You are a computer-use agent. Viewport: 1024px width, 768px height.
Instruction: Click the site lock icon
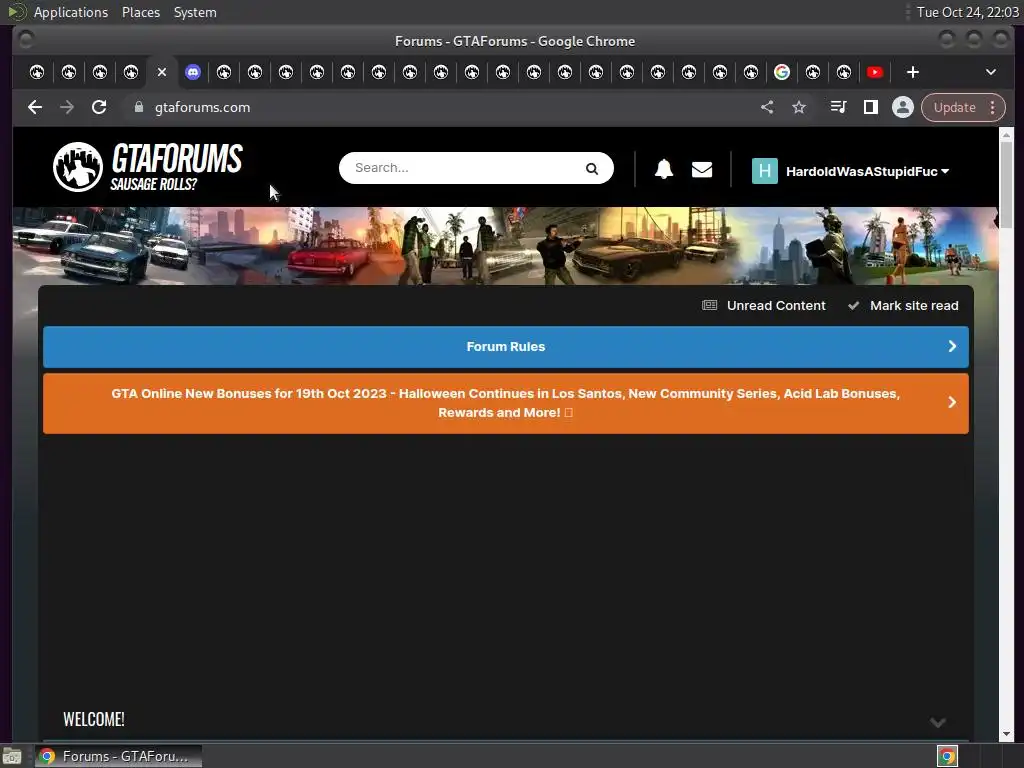[138, 107]
